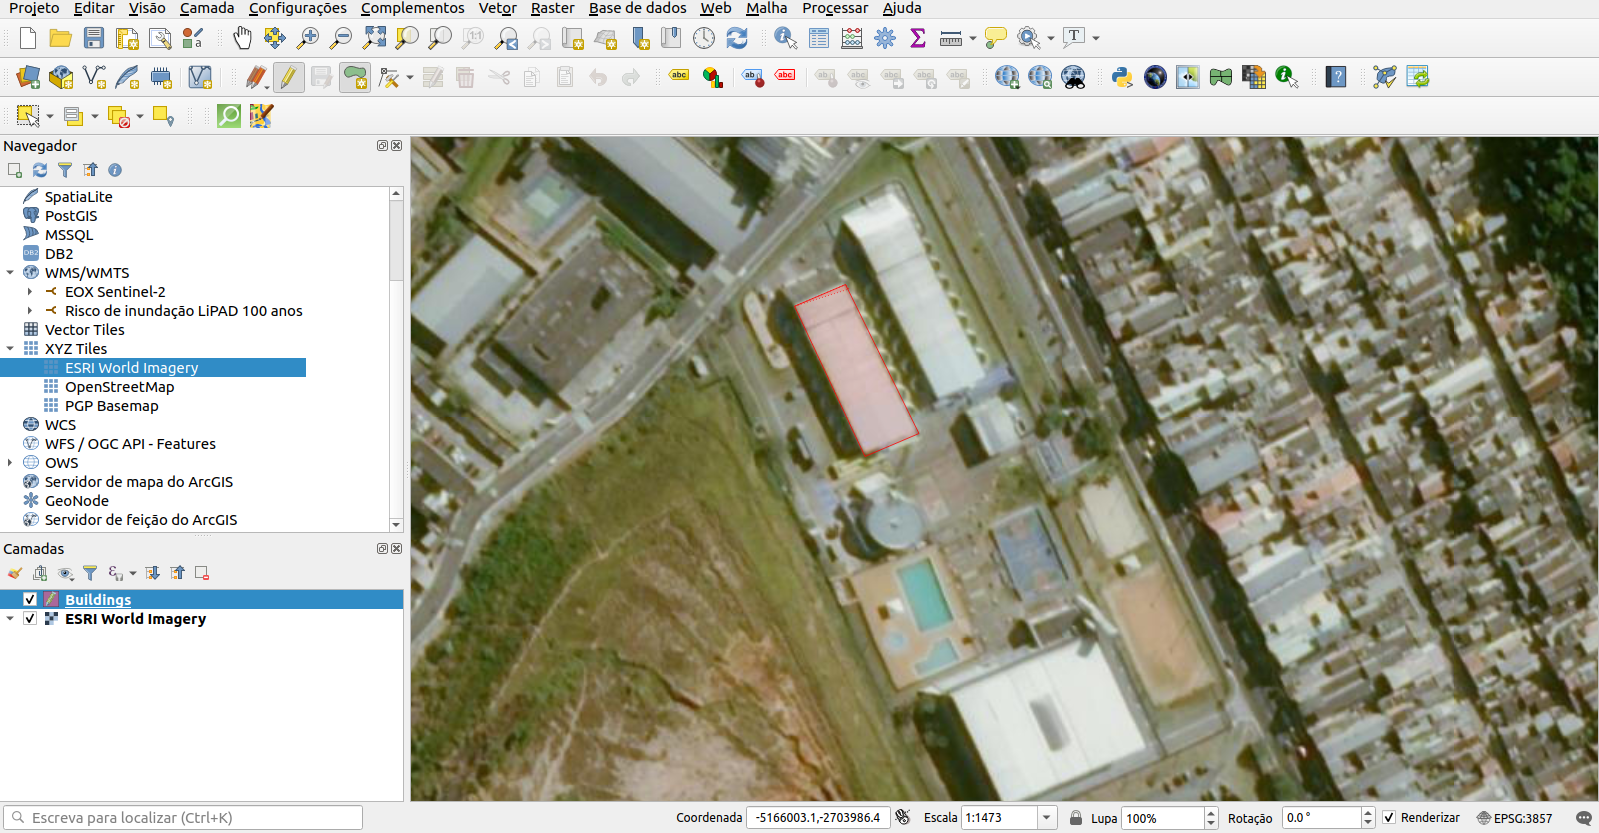Image resolution: width=1599 pixels, height=833 pixels.
Task: Click the Help question mark icon
Action: 1336,77
